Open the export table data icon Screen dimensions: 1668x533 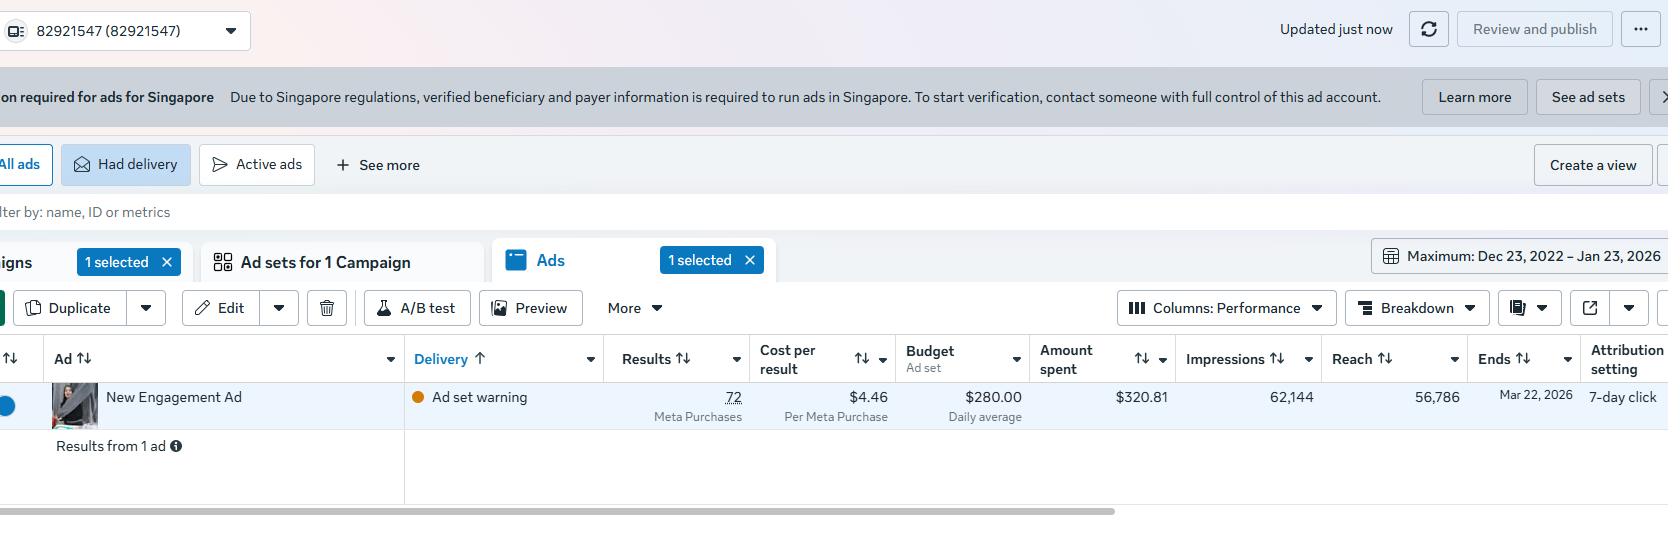1590,308
